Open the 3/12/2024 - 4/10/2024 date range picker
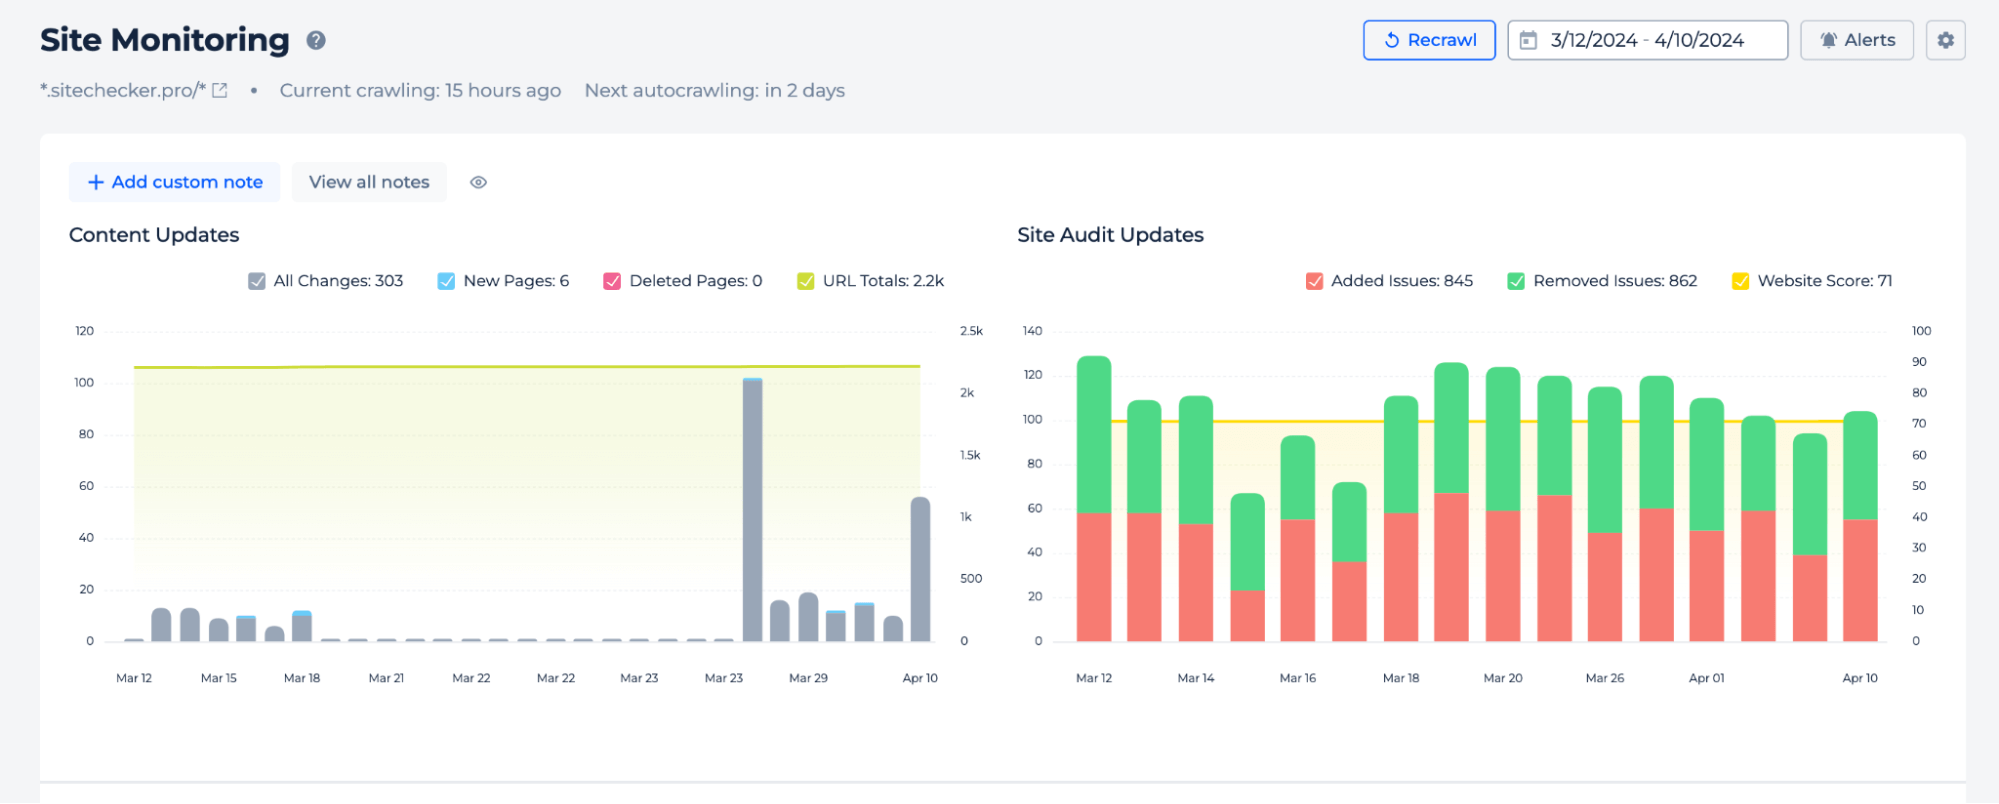Screen dimensions: 1999x804 (x=1647, y=40)
